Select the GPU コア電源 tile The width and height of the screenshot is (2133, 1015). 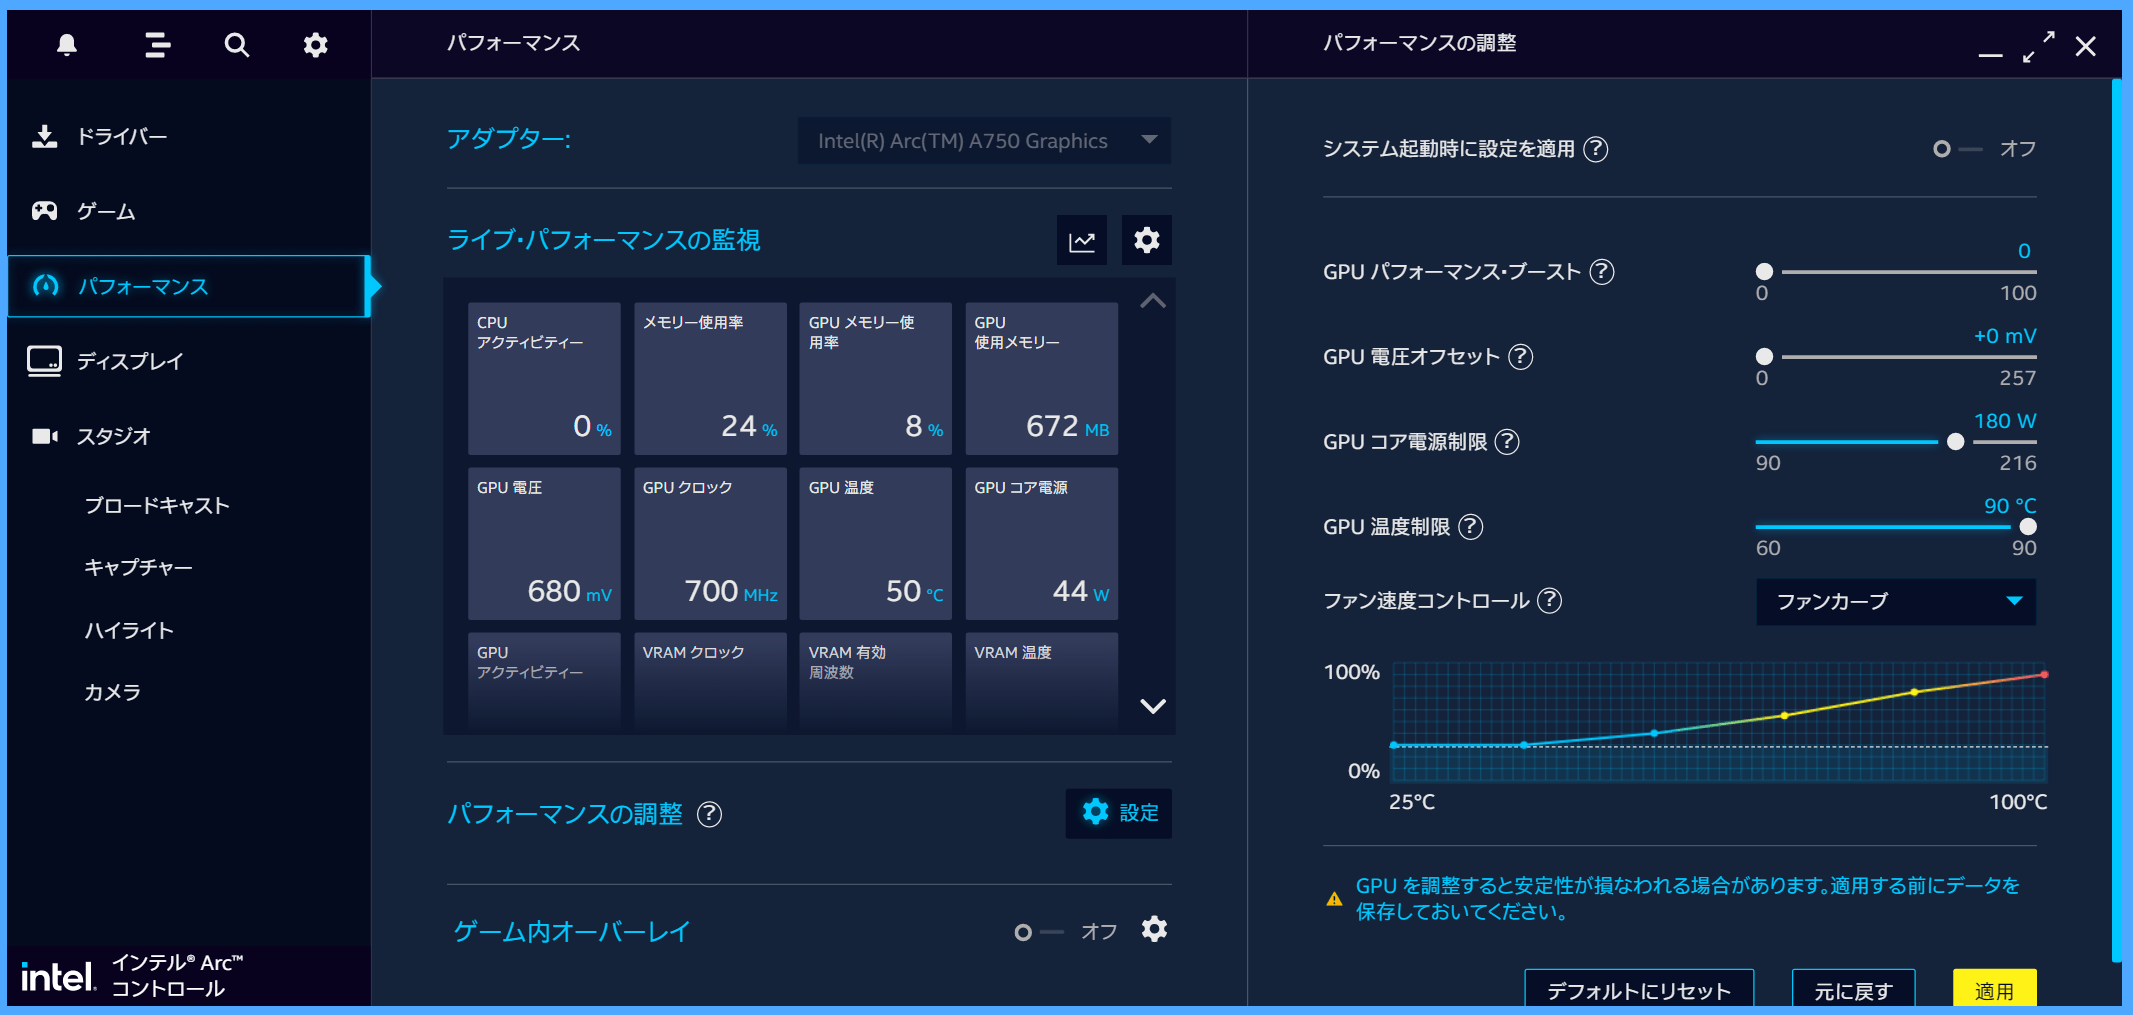point(1042,544)
